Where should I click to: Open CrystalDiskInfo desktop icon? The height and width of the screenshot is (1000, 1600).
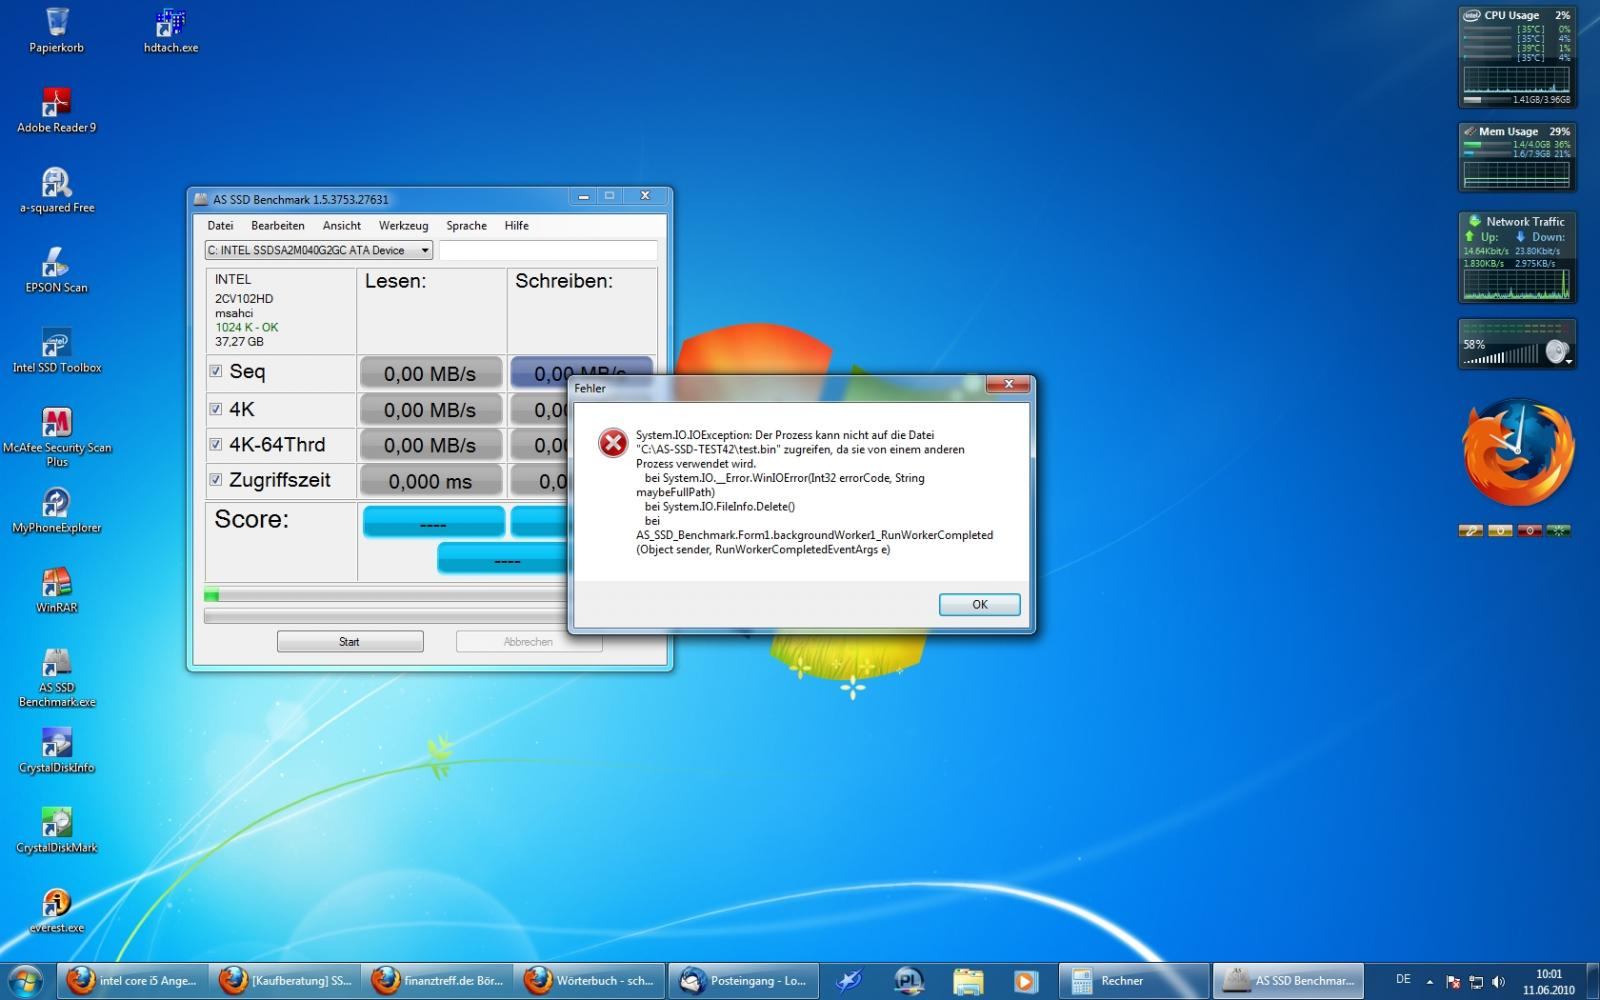pos(57,750)
